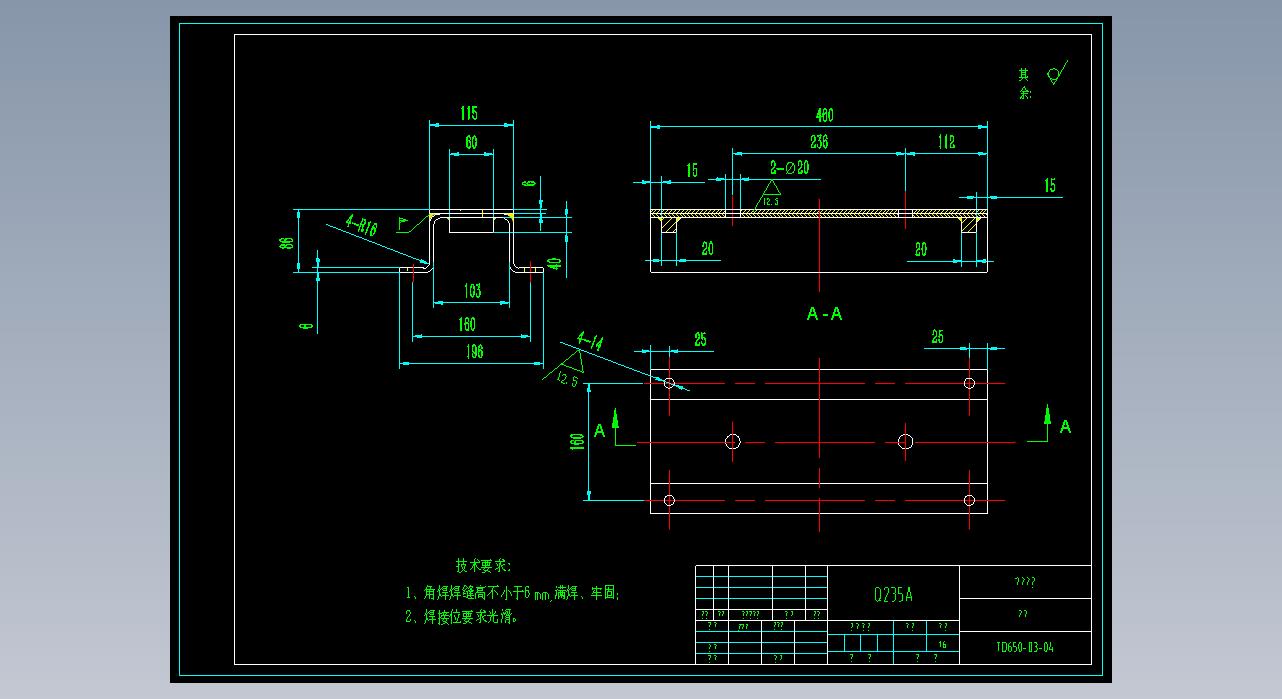Click the A-A section view label
Image resolution: width=1282 pixels, height=699 pixels.
(824, 314)
